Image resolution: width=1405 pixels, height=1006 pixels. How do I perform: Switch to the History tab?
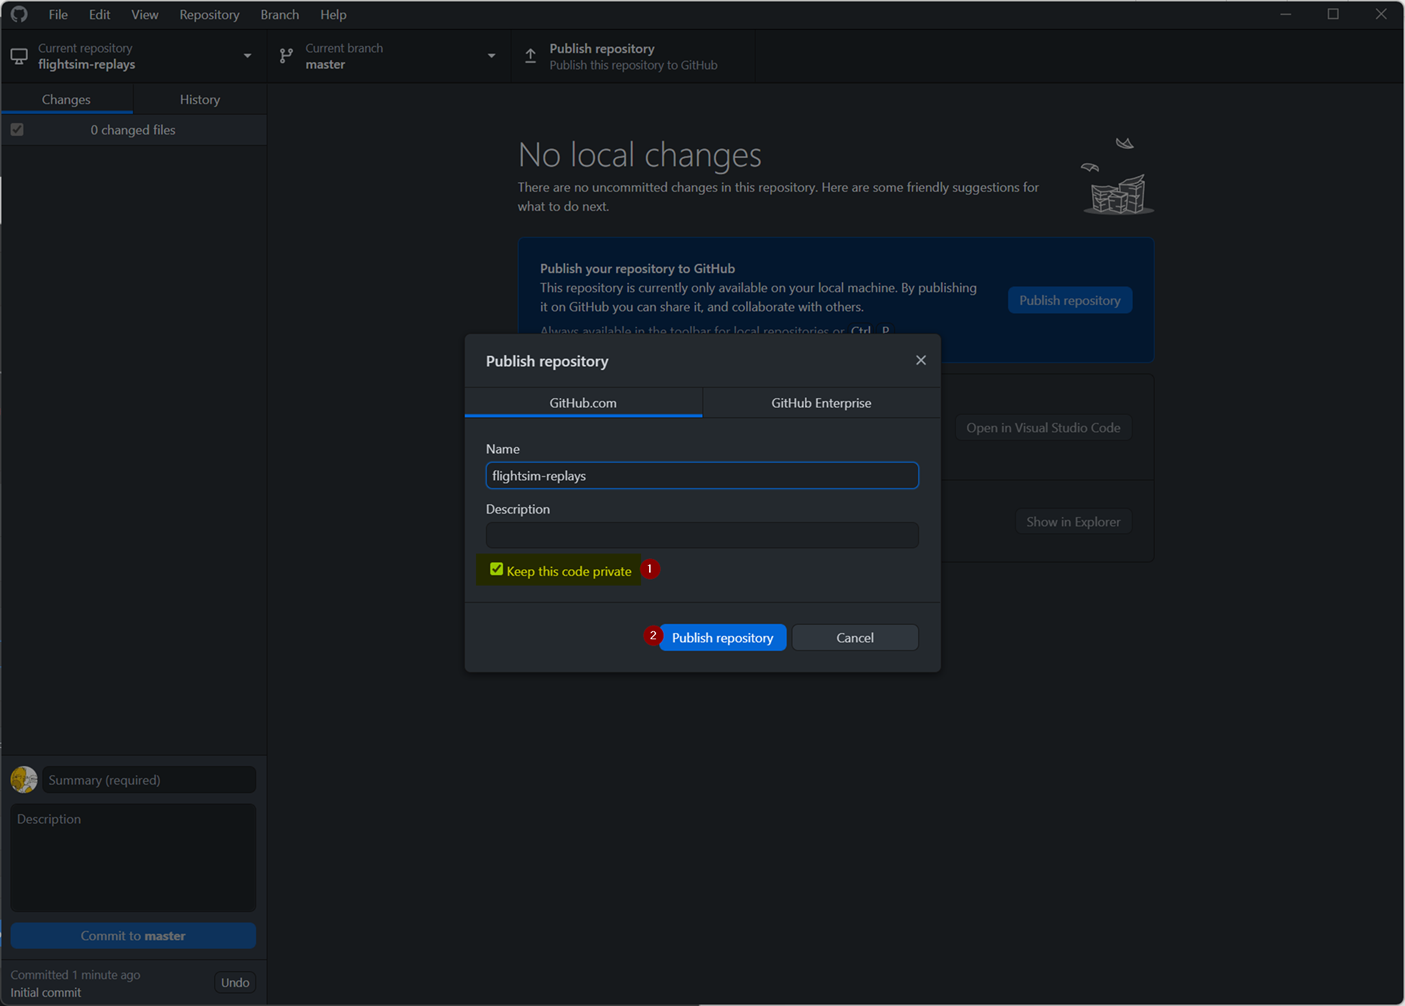click(x=200, y=99)
